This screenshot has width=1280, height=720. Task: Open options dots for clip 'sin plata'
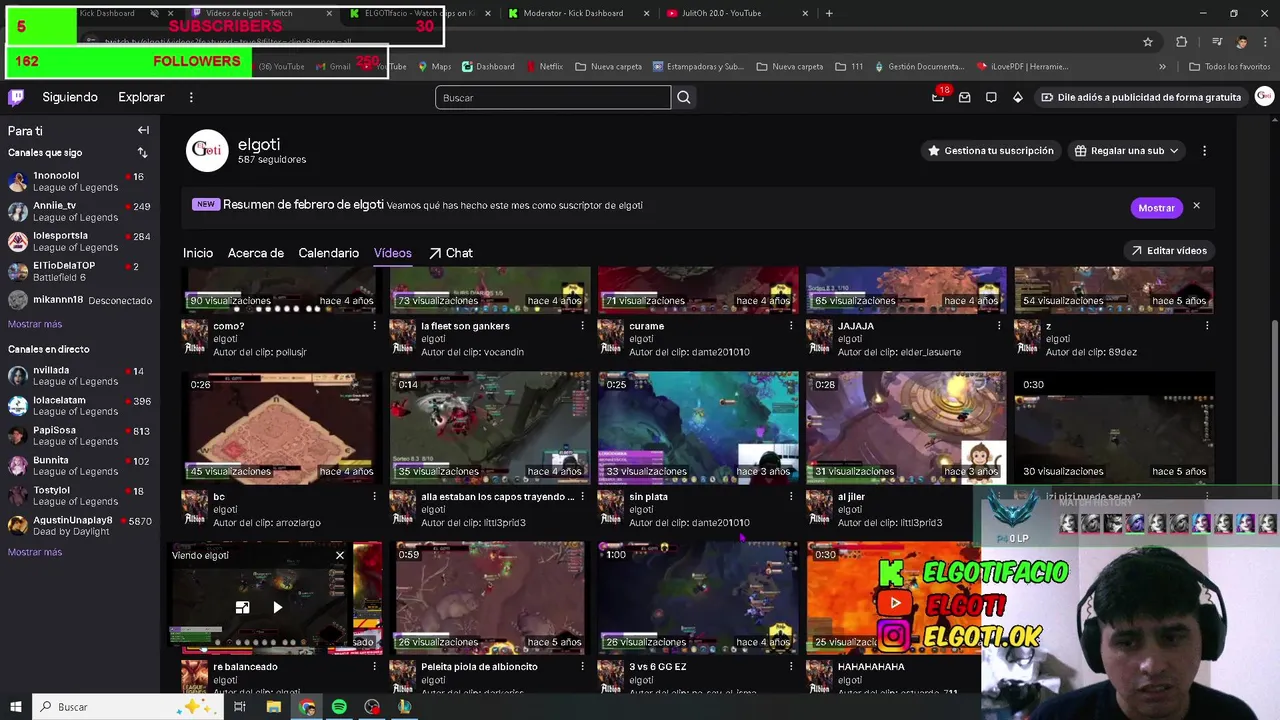coord(791,496)
